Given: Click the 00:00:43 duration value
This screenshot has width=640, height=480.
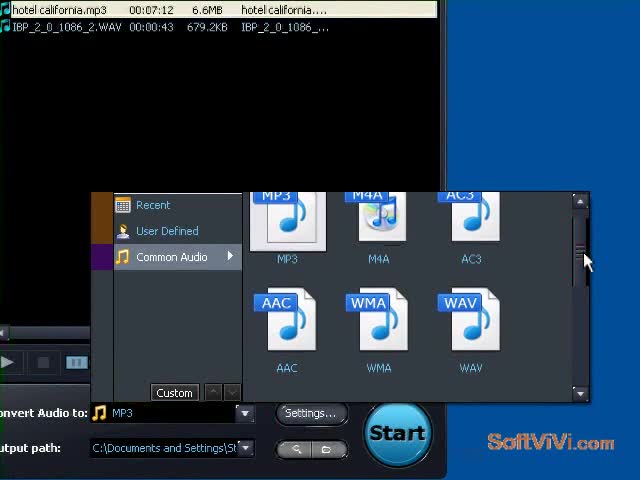Looking at the screenshot, I should [x=151, y=27].
